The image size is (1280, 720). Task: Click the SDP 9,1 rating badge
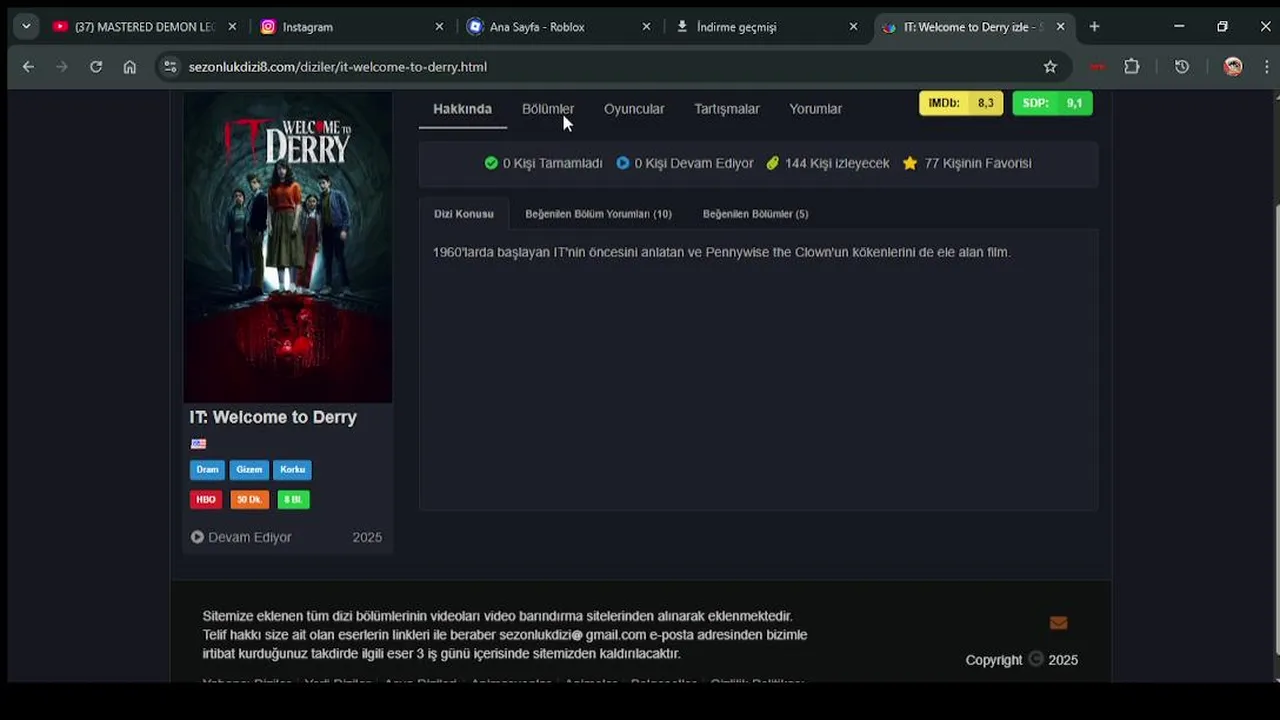(x=1052, y=103)
